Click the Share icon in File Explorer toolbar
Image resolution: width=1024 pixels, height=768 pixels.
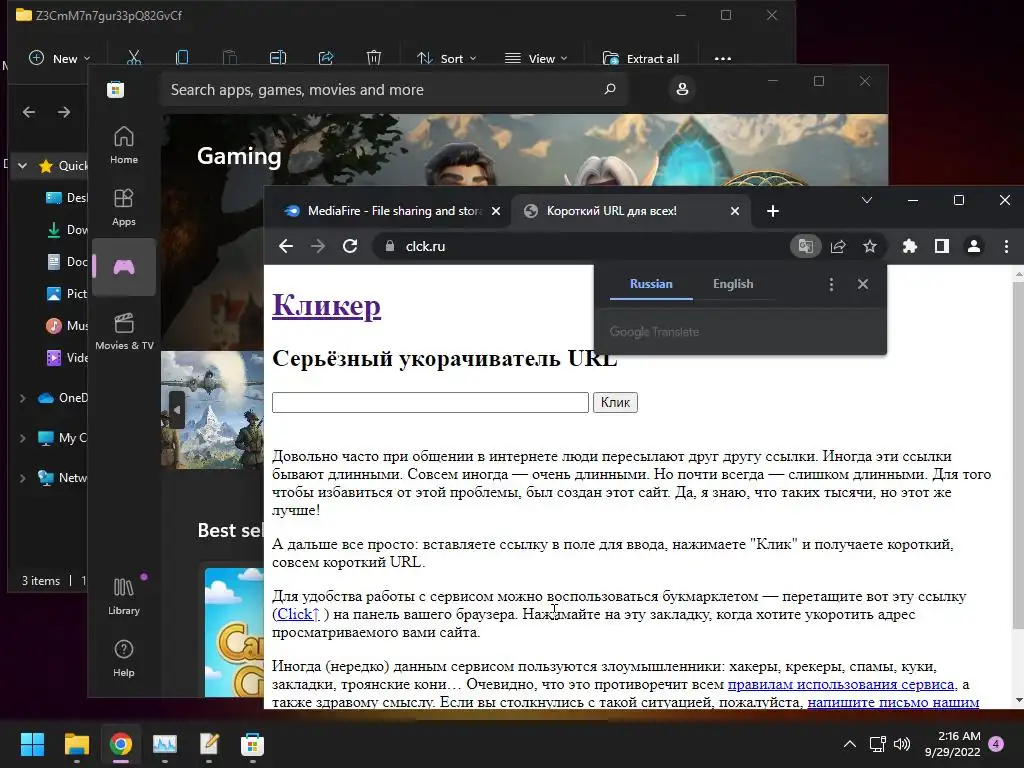(x=326, y=58)
